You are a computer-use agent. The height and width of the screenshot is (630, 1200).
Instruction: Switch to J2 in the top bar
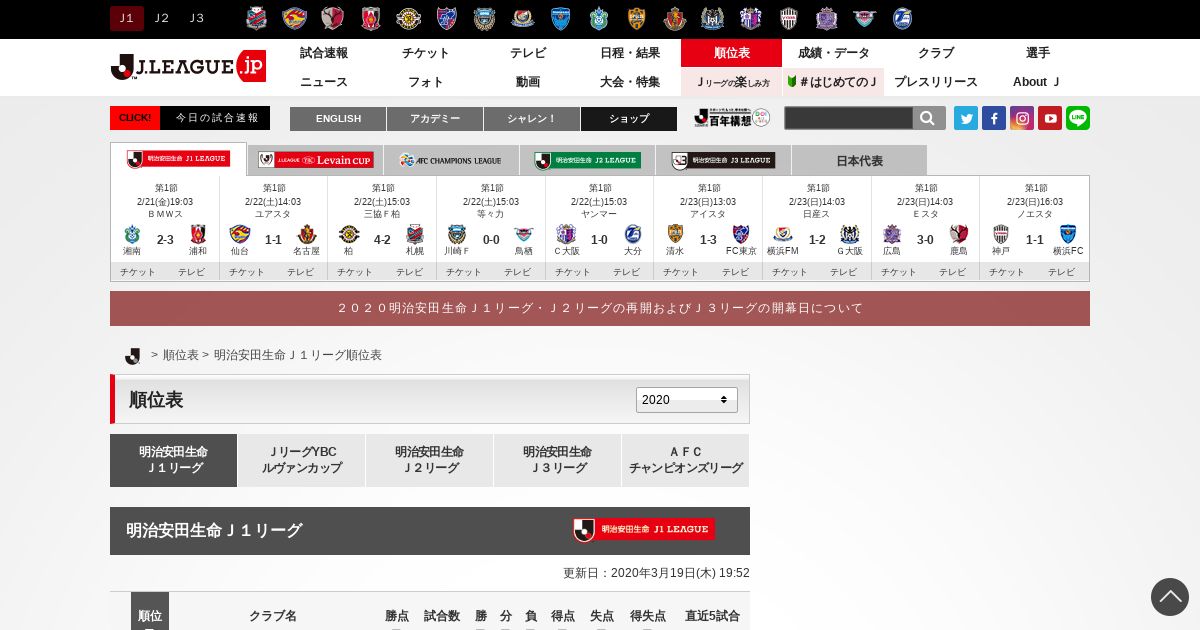pos(162,18)
